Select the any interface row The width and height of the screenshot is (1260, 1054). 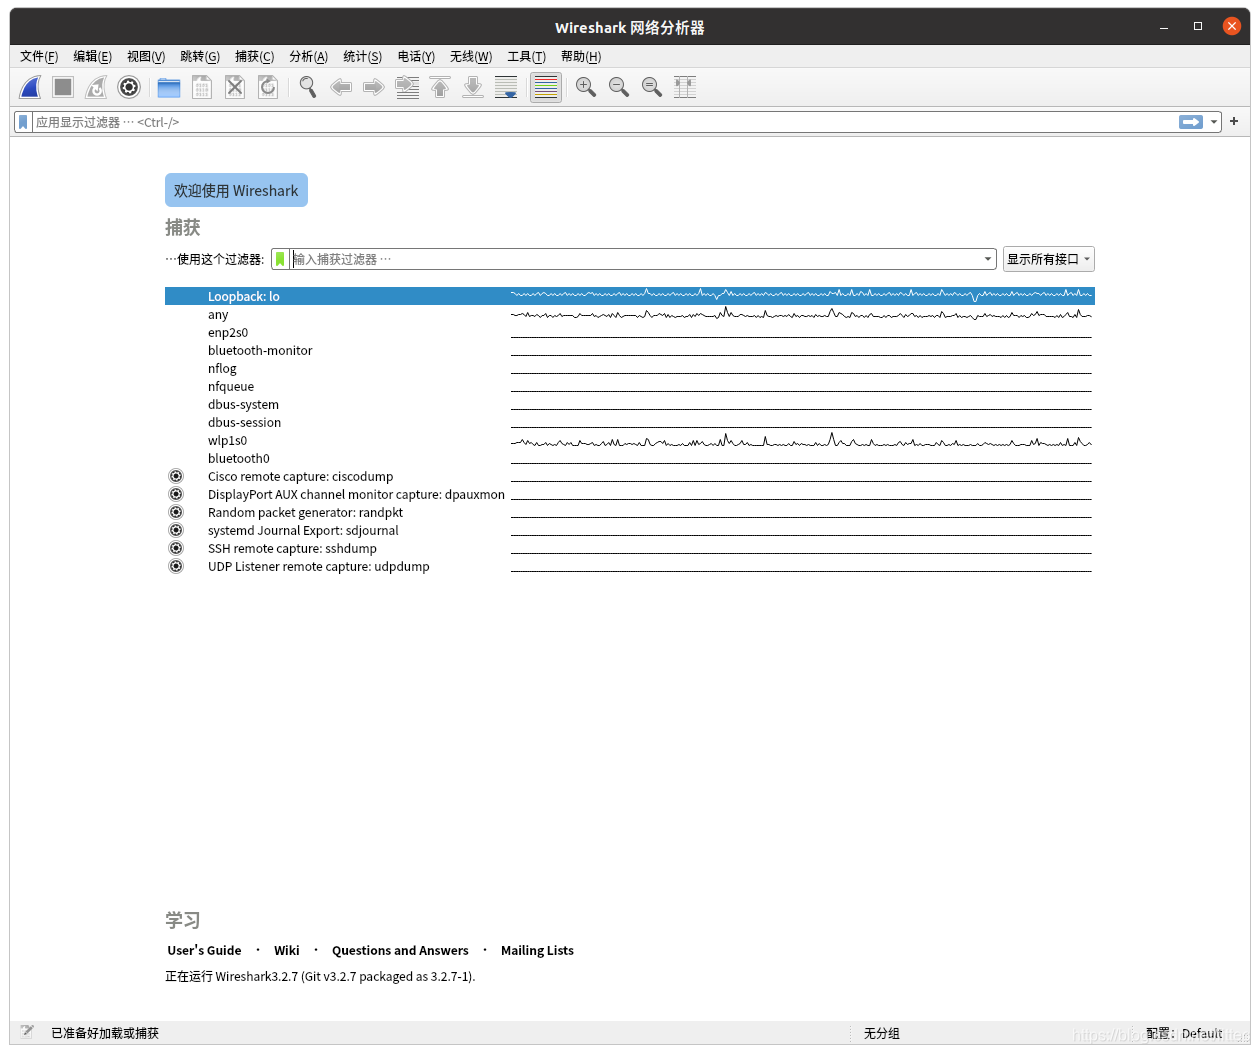pyautogui.click(x=630, y=314)
